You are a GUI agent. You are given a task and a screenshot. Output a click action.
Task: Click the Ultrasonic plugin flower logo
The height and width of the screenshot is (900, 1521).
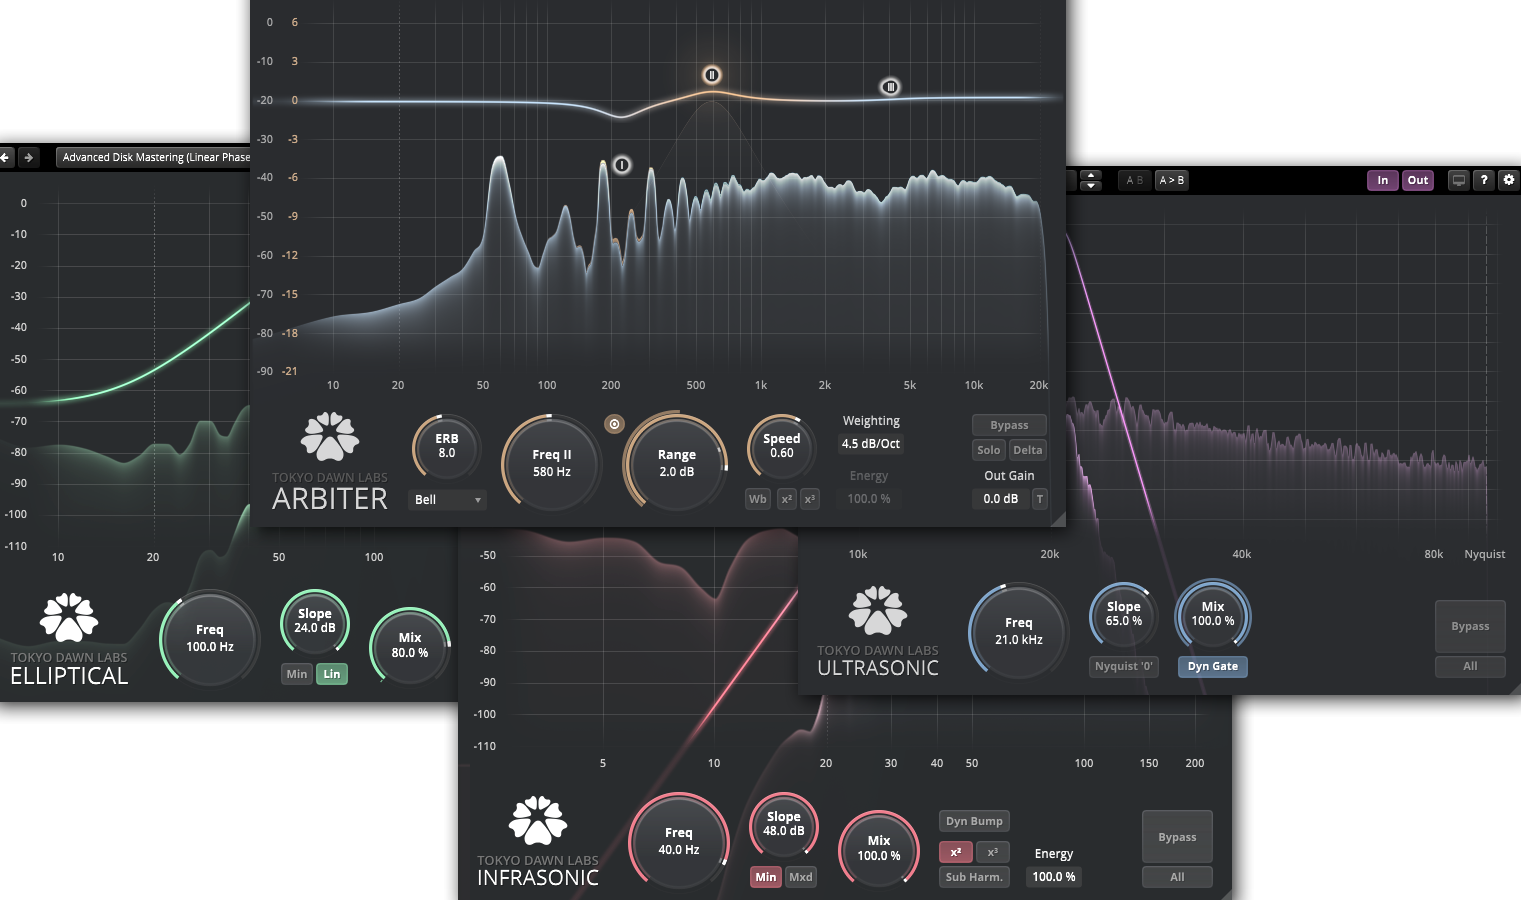tap(878, 611)
